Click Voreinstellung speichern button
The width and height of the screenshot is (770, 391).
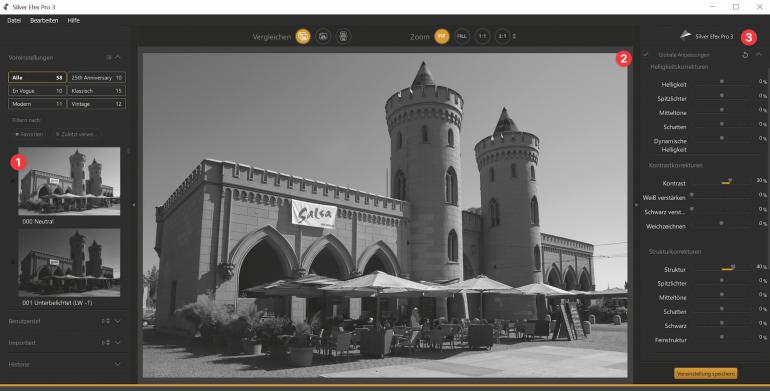[x=706, y=374]
